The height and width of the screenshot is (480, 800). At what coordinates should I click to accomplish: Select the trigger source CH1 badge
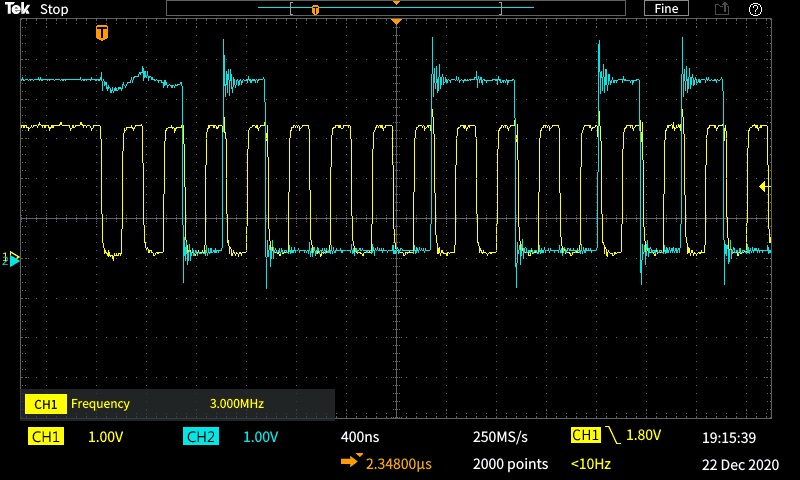pos(585,436)
